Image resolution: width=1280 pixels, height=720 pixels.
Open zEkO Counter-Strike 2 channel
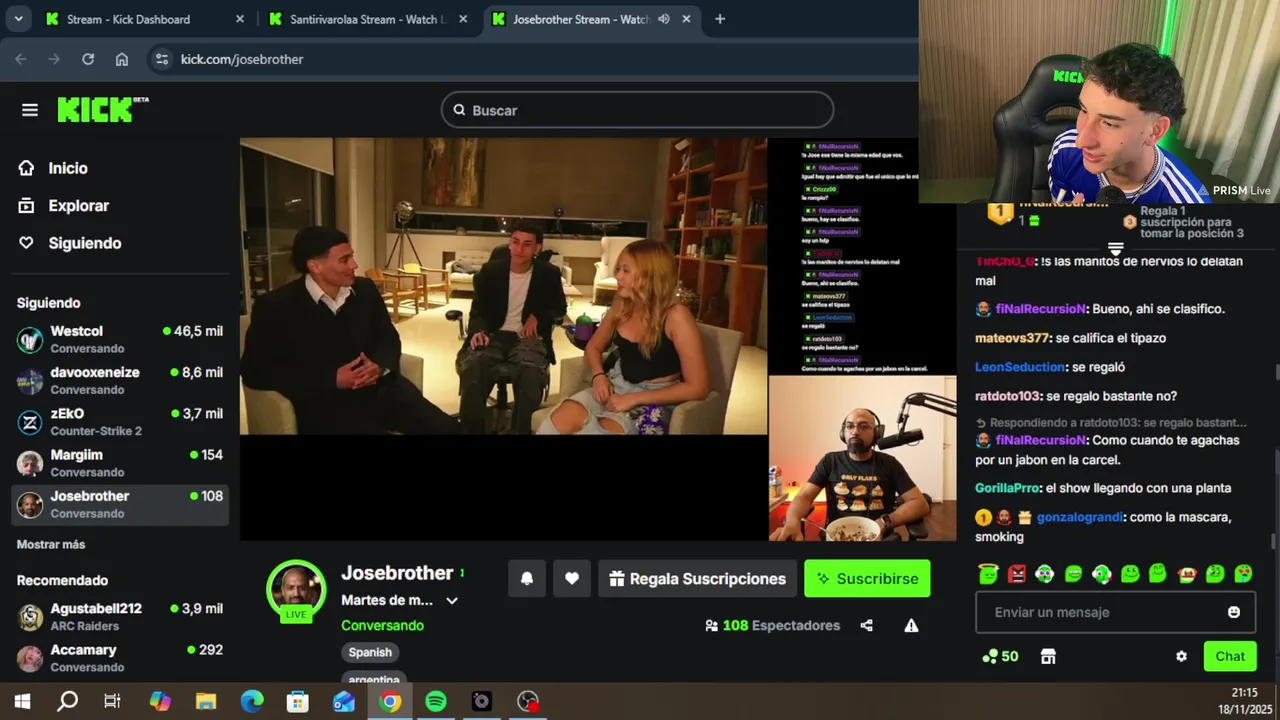coord(120,421)
